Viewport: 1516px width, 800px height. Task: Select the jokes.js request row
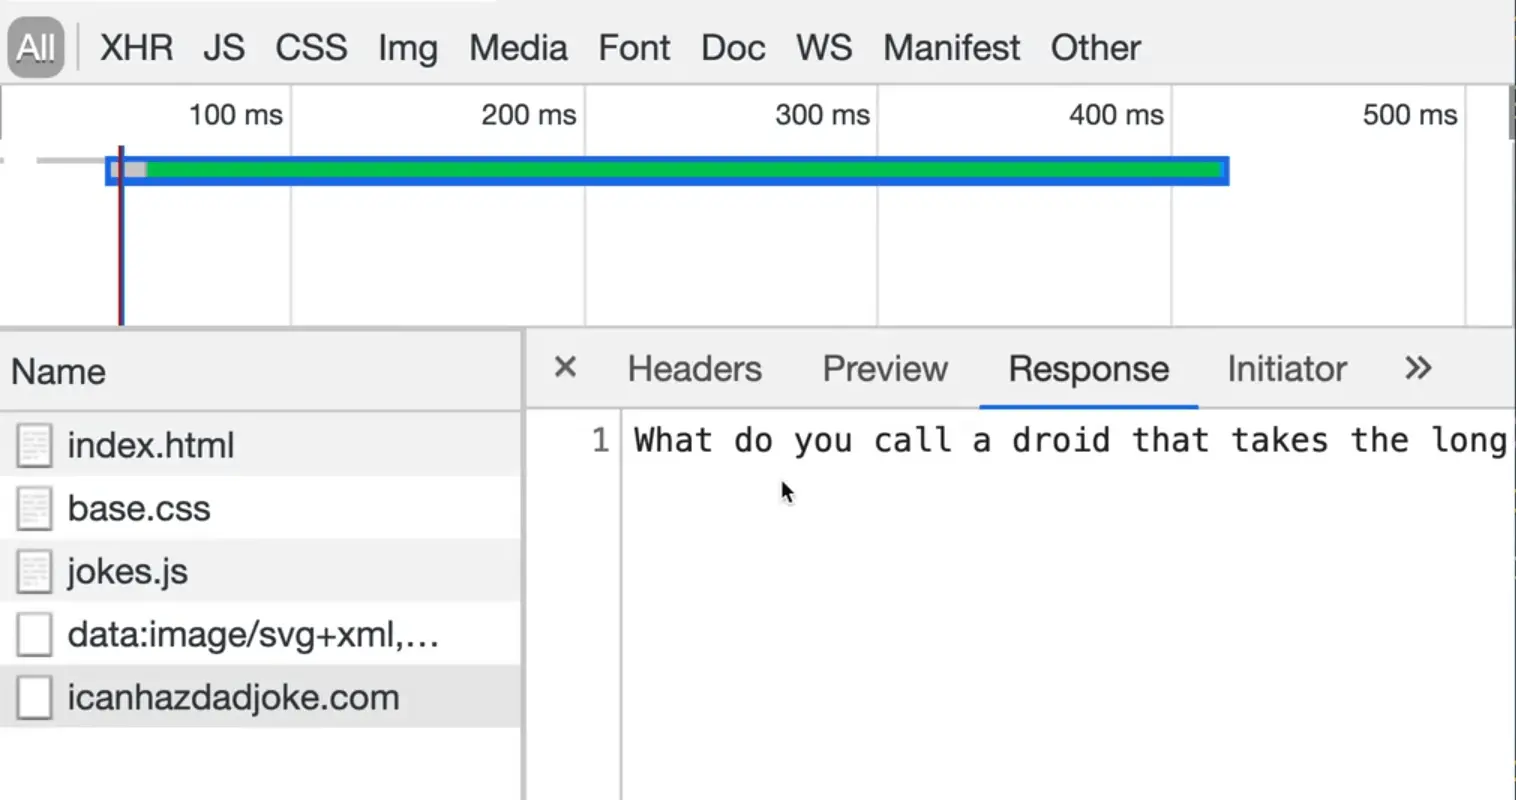pos(128,572)
